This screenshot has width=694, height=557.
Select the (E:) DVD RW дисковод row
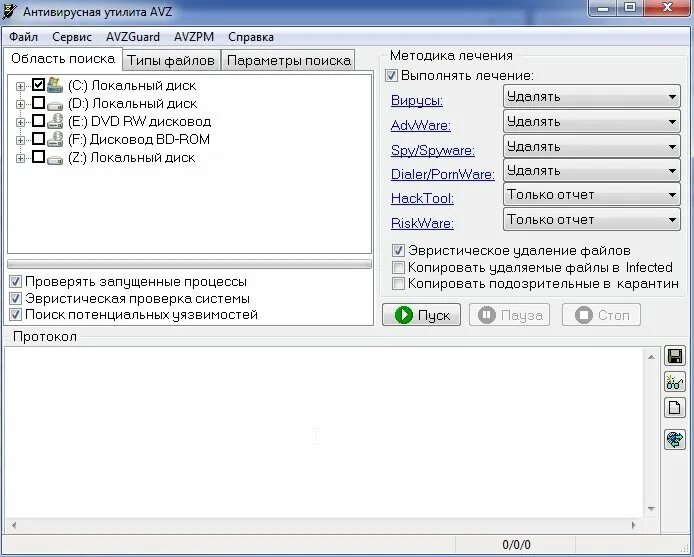point(139,122)
